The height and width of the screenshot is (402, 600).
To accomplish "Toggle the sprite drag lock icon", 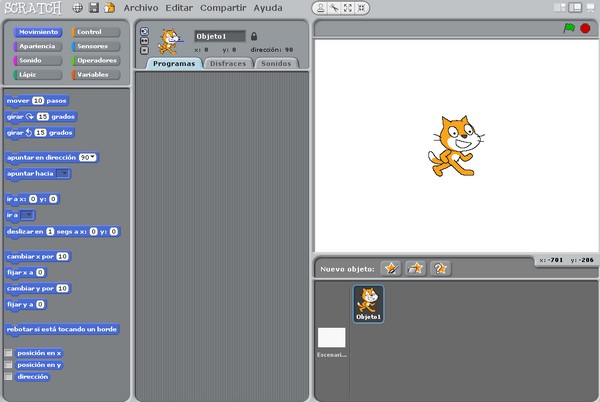I will 254,36.
